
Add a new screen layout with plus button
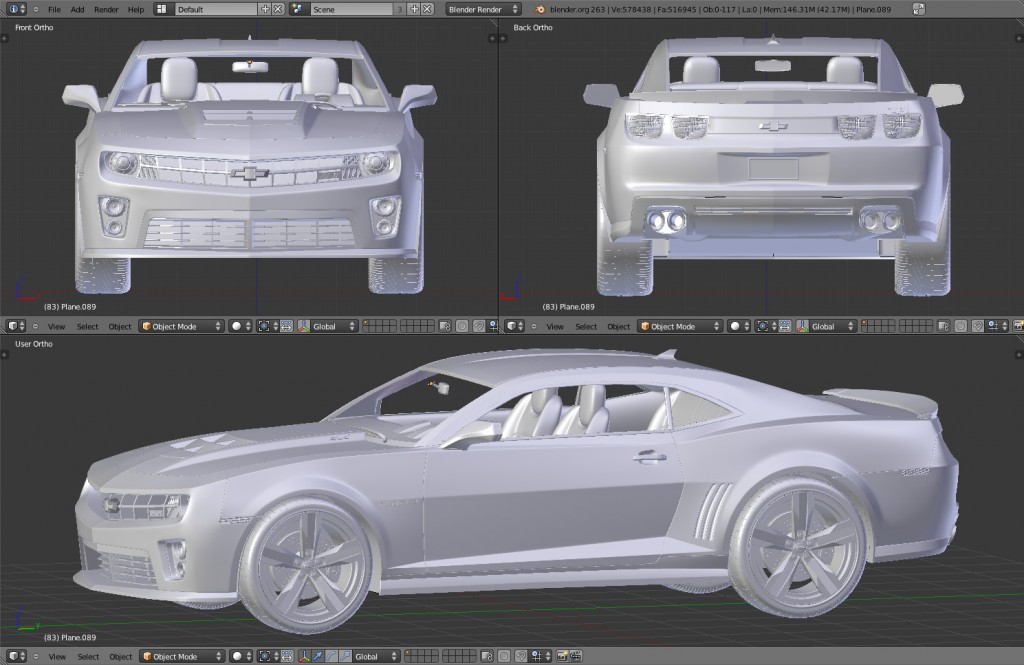click(265, 9)
